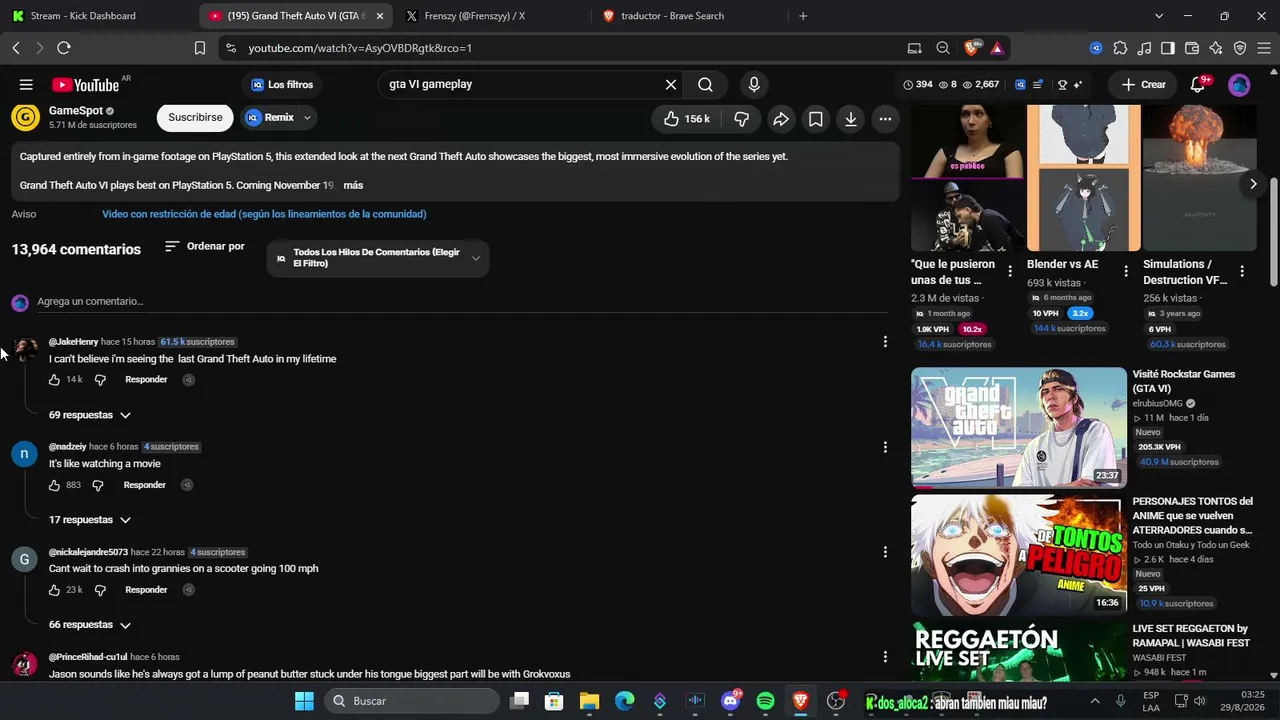Open options for 'Blender vs AE' video

[x=1126, y=271]
